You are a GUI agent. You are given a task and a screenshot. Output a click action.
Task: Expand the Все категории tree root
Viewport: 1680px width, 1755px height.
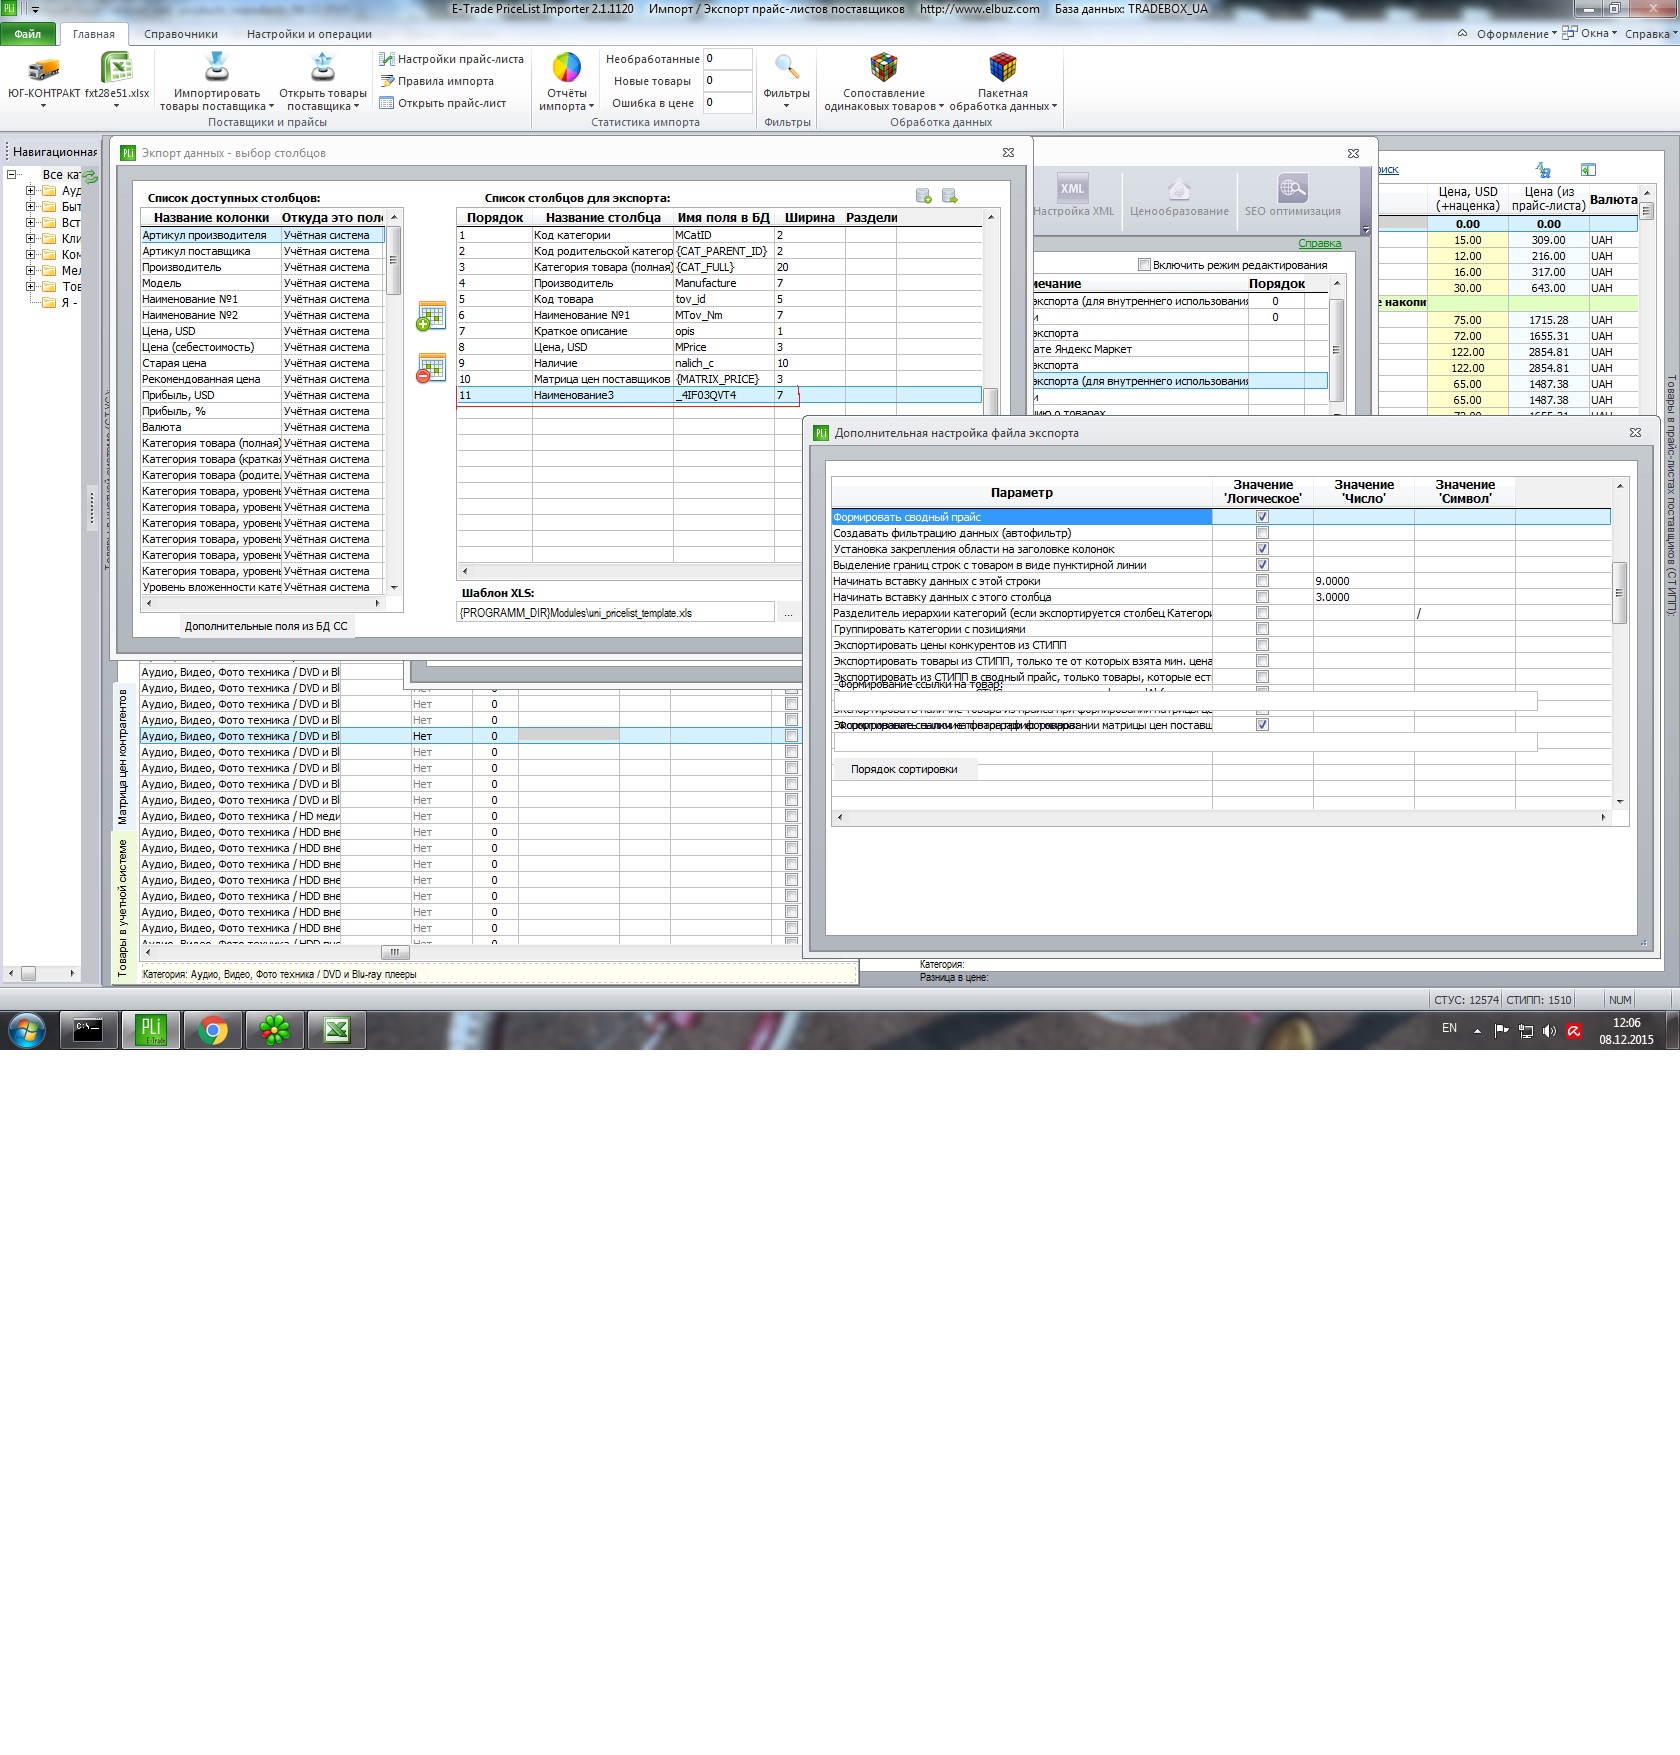click(12, 175)
